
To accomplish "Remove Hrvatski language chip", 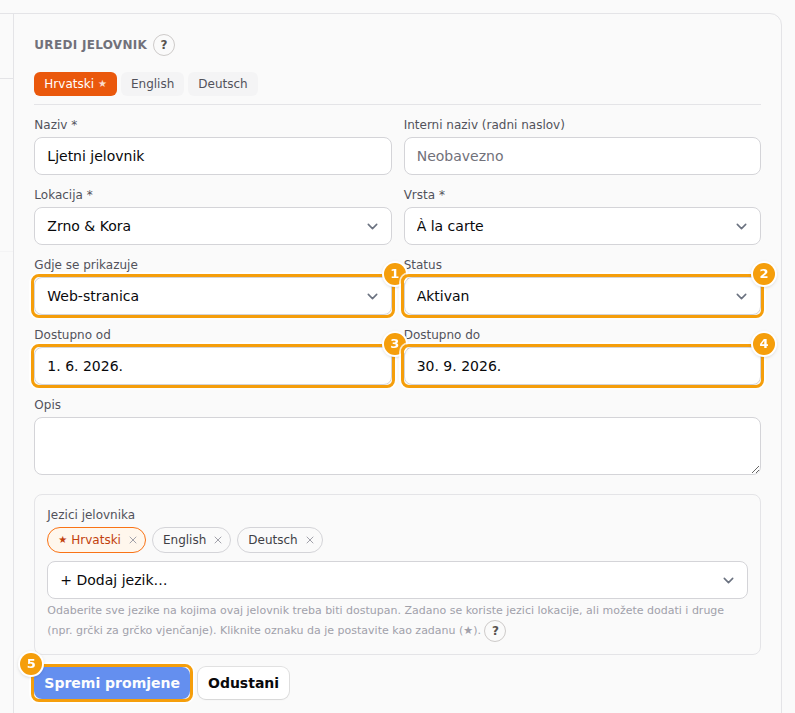I will pos(133,540).
